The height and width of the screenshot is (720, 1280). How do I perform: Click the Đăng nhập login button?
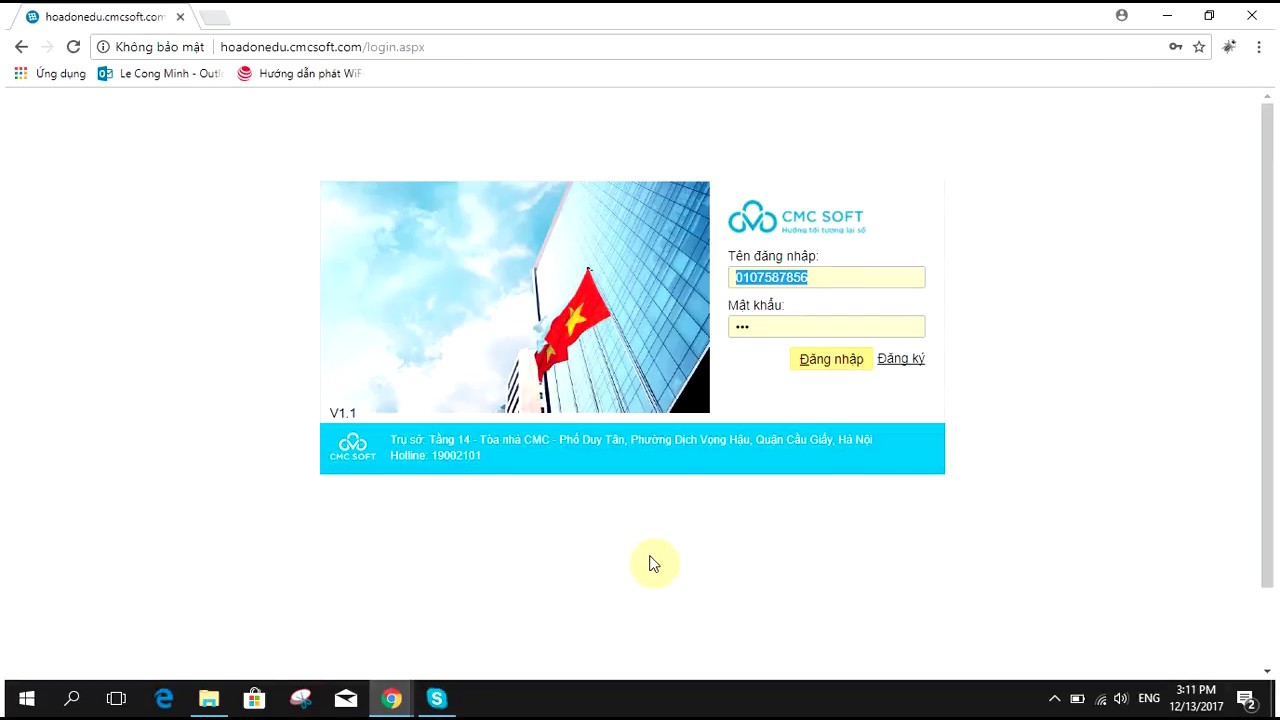(x=831, y=359)
